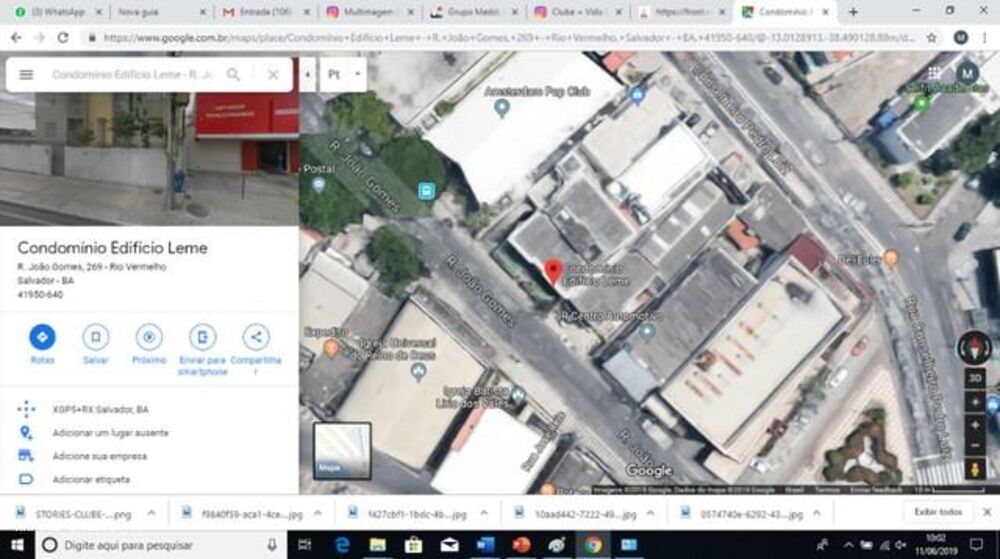
Task: Expand options for 0574740e jpg download
Action: click(x=816, y=513)
